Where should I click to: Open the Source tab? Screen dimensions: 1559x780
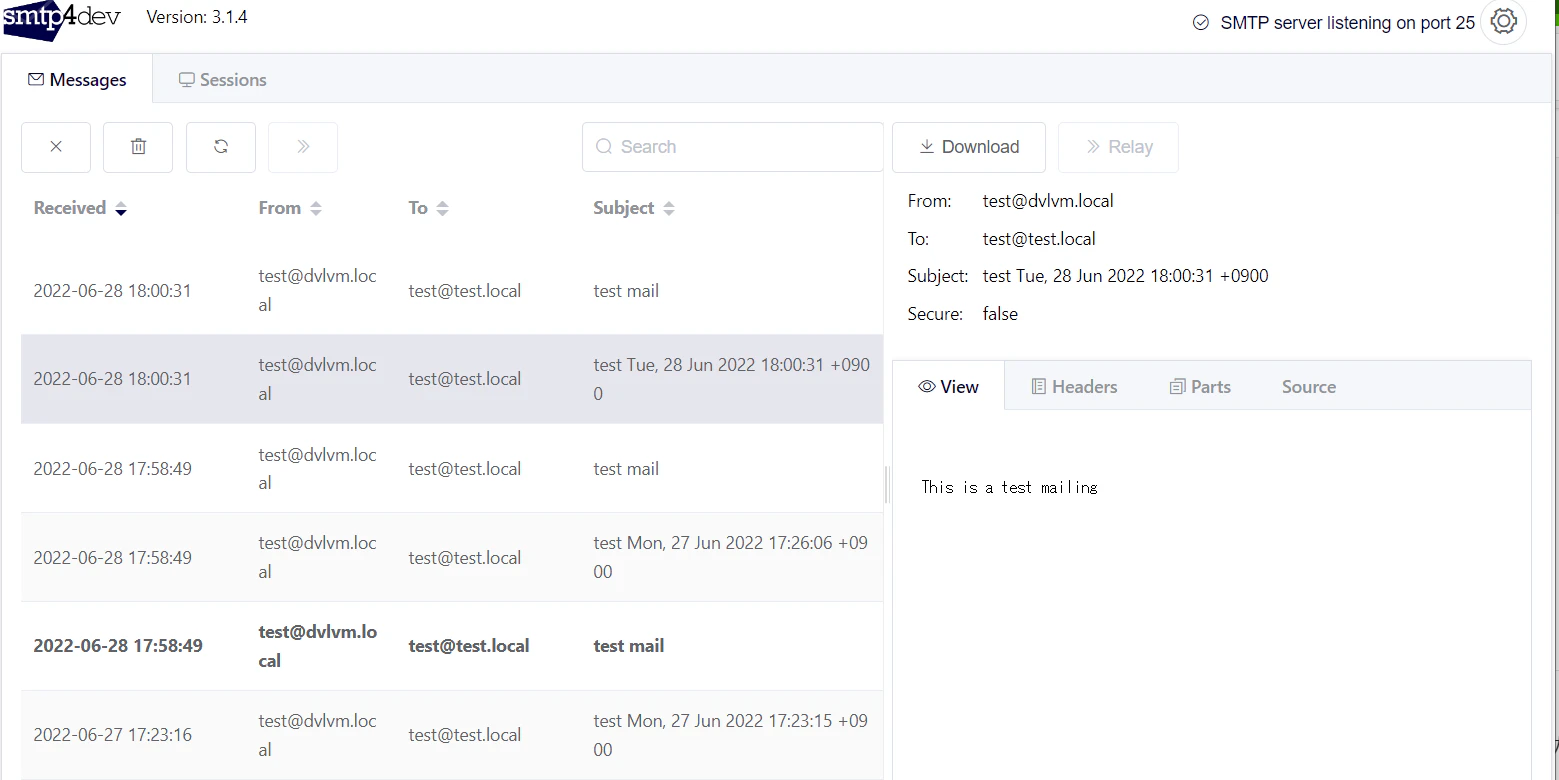click(1309, 387)
